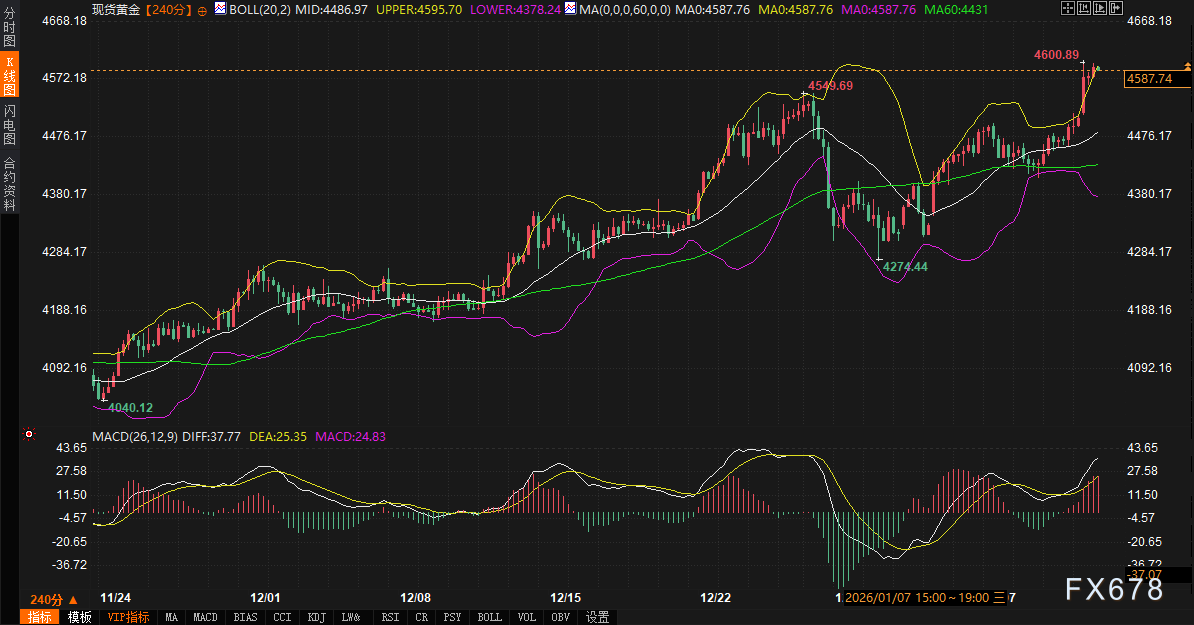The image size is (1194, 625).
Task: Enable the VOL indicator in bottom bar
Action: pos(527,617)
